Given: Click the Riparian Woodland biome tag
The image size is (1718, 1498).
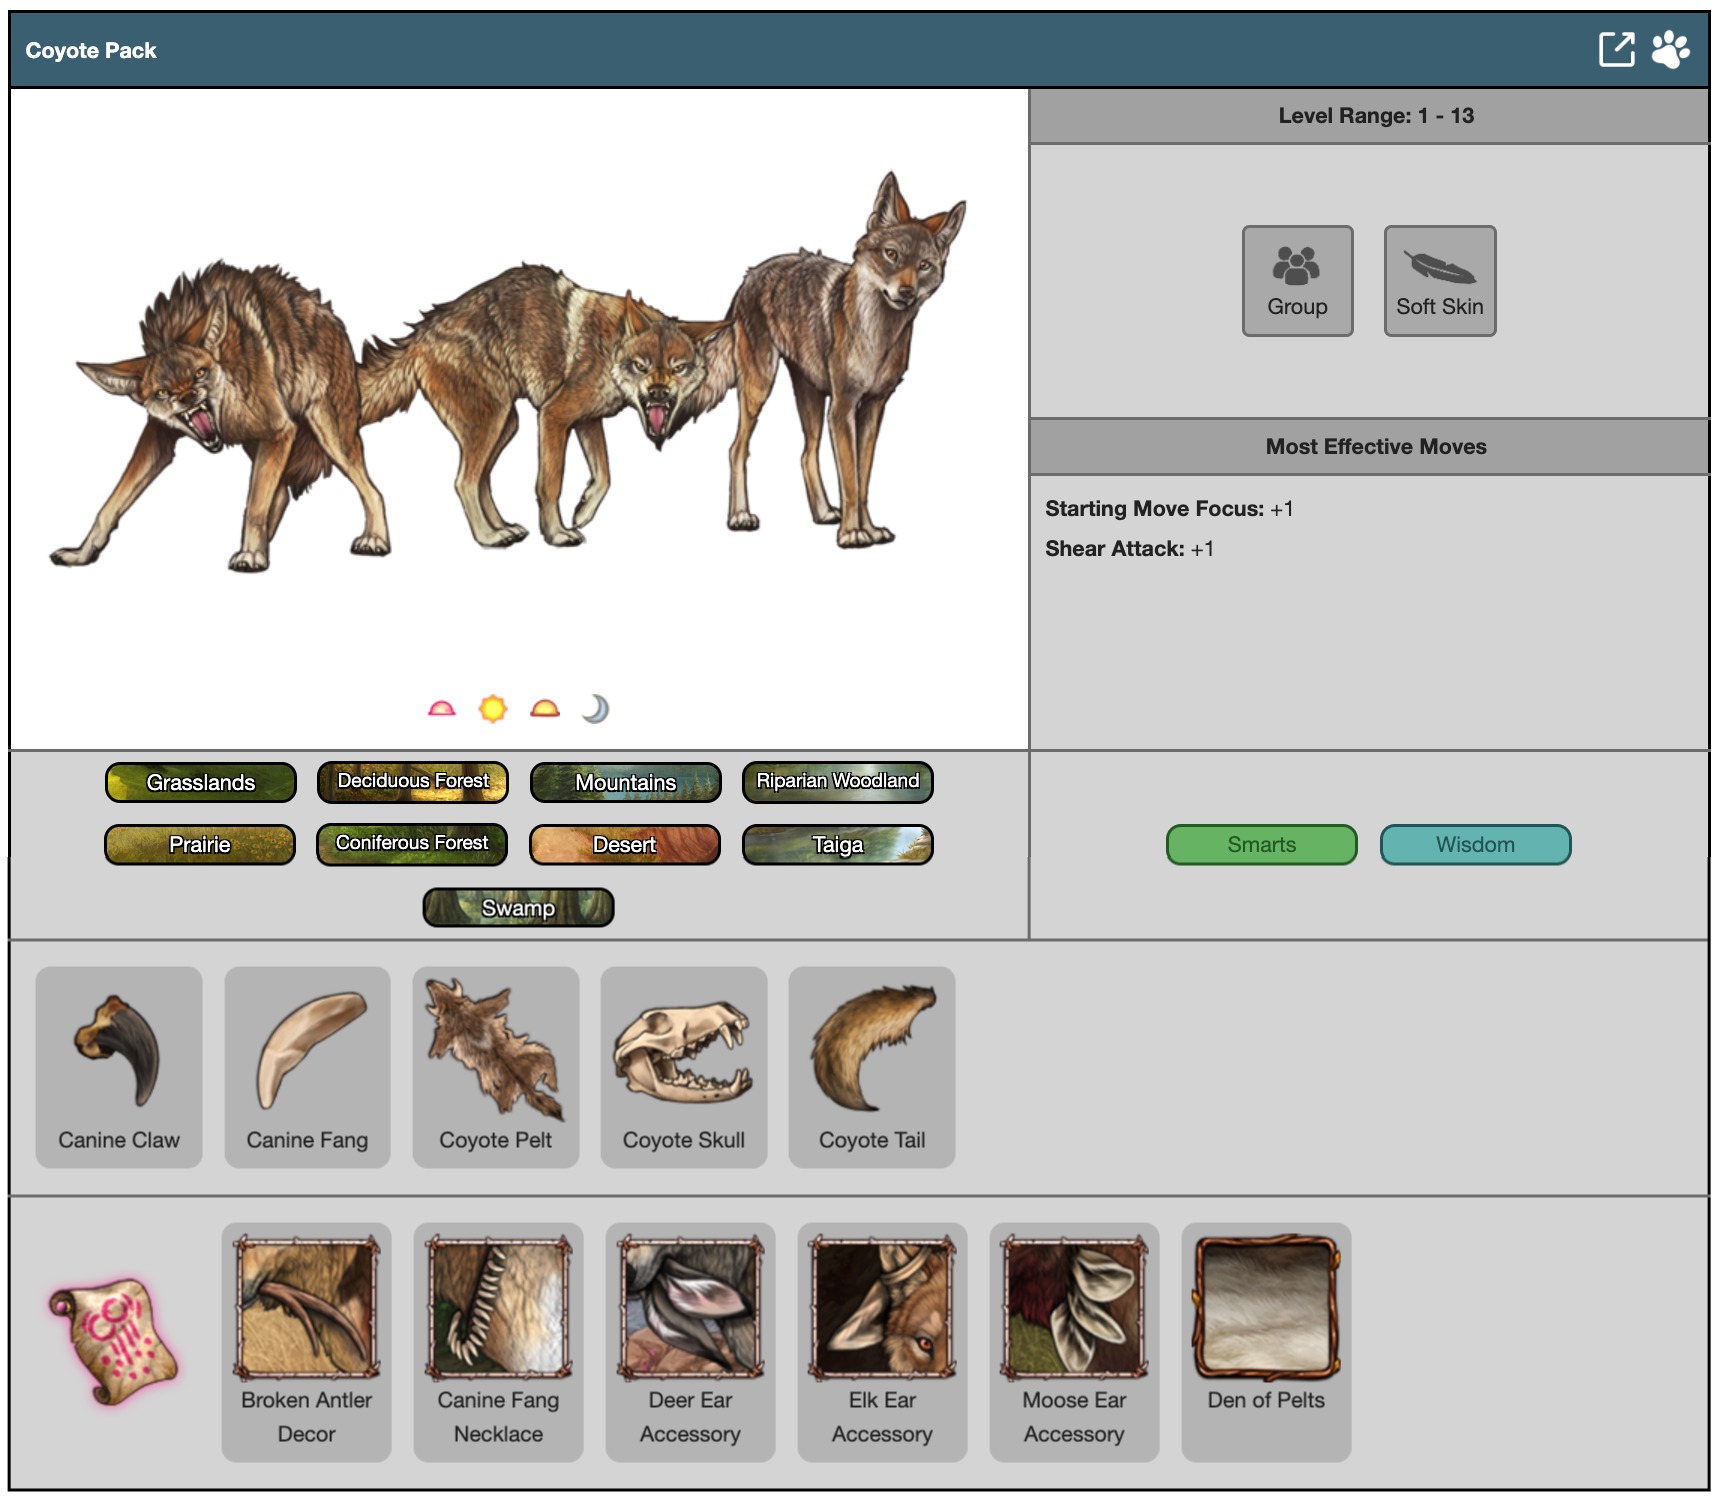Looking at the screenshot, I should 837,782.
